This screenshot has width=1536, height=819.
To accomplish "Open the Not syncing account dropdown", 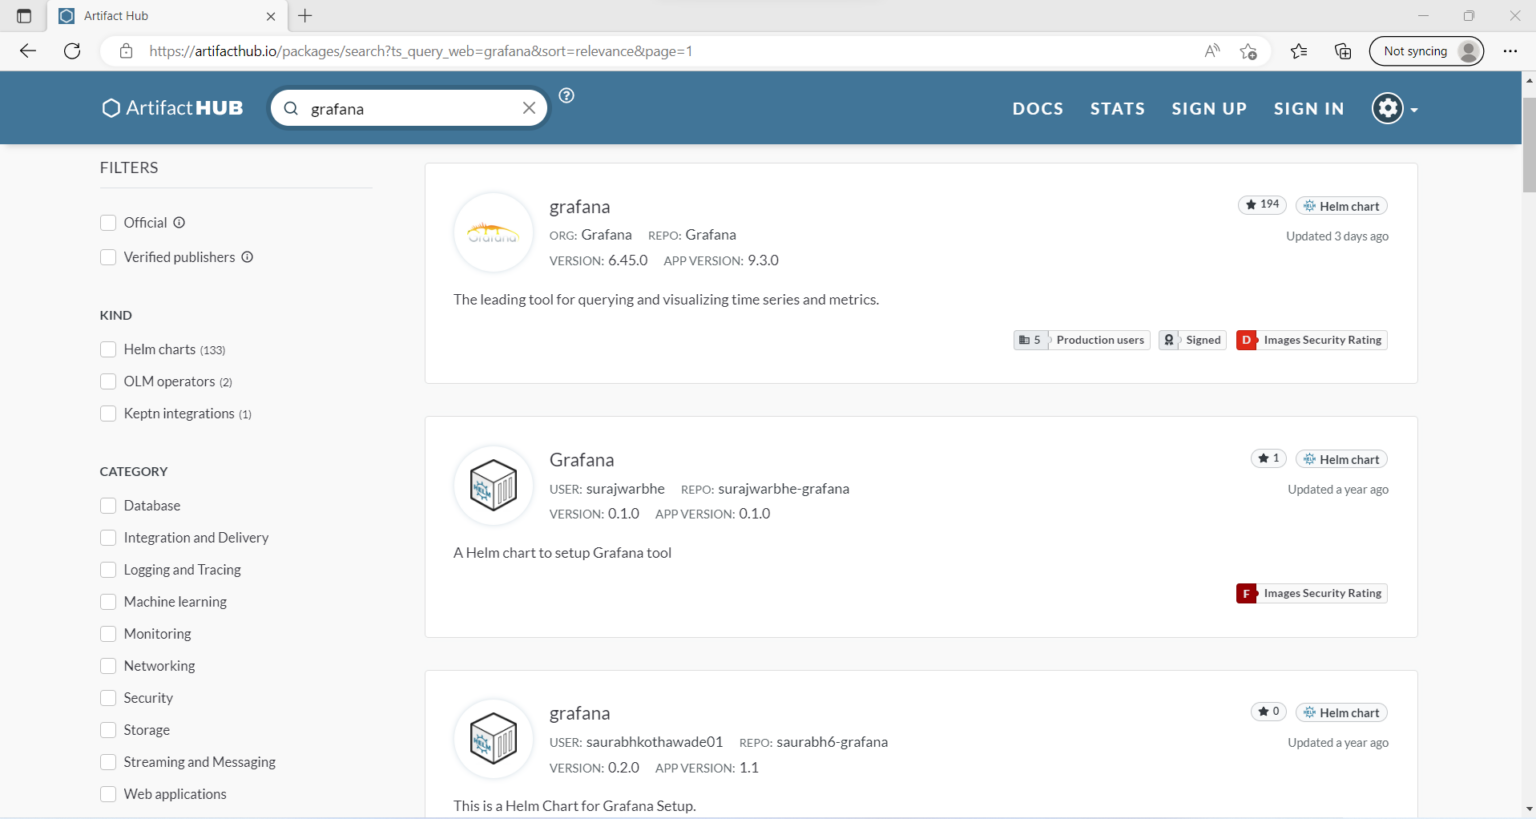I will point(1426,50).
